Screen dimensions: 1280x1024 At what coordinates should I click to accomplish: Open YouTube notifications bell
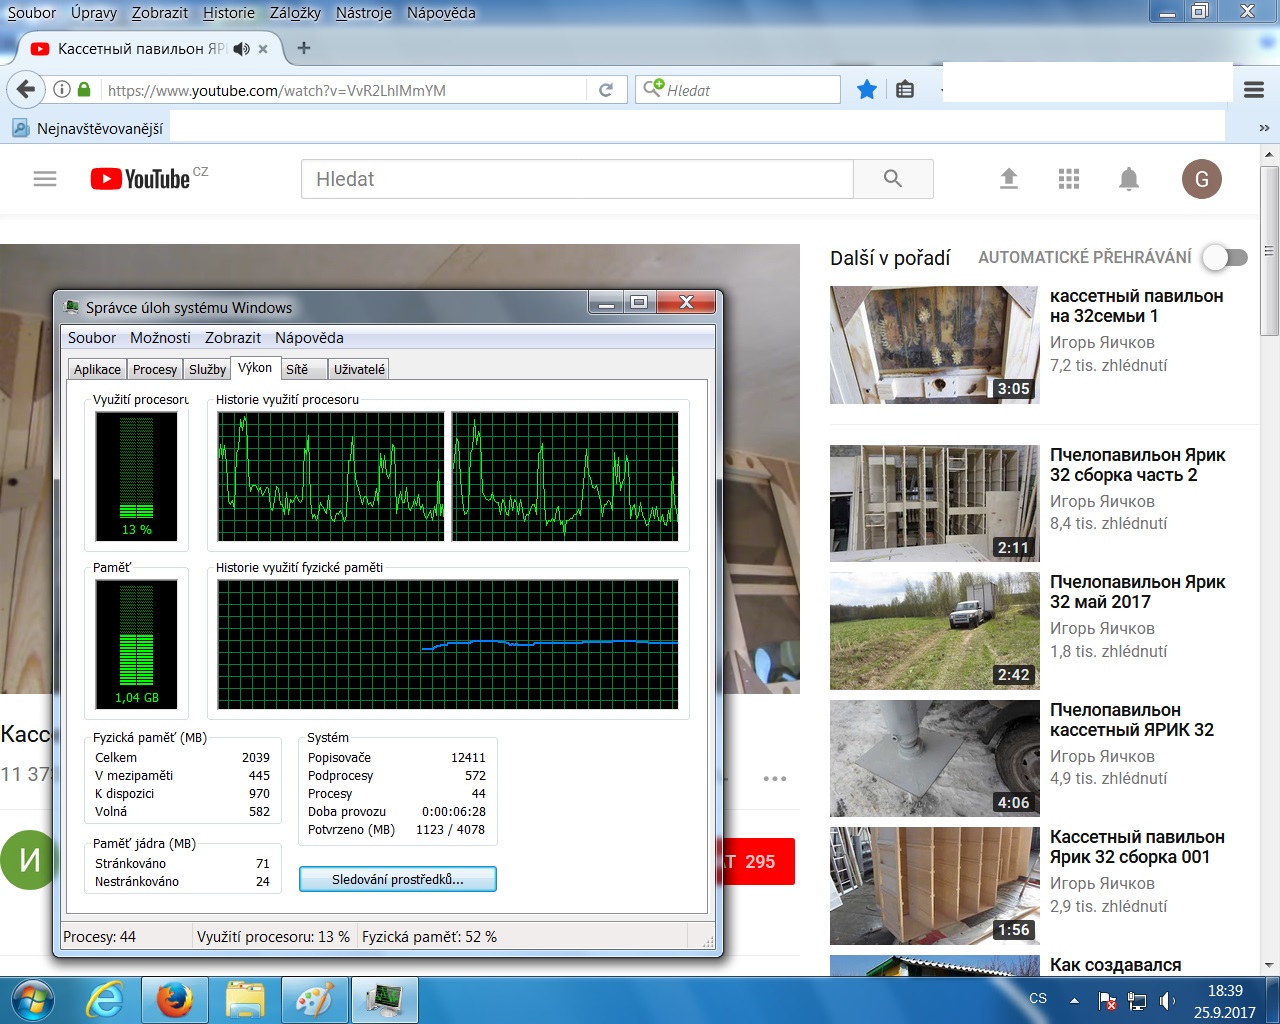1128,179
